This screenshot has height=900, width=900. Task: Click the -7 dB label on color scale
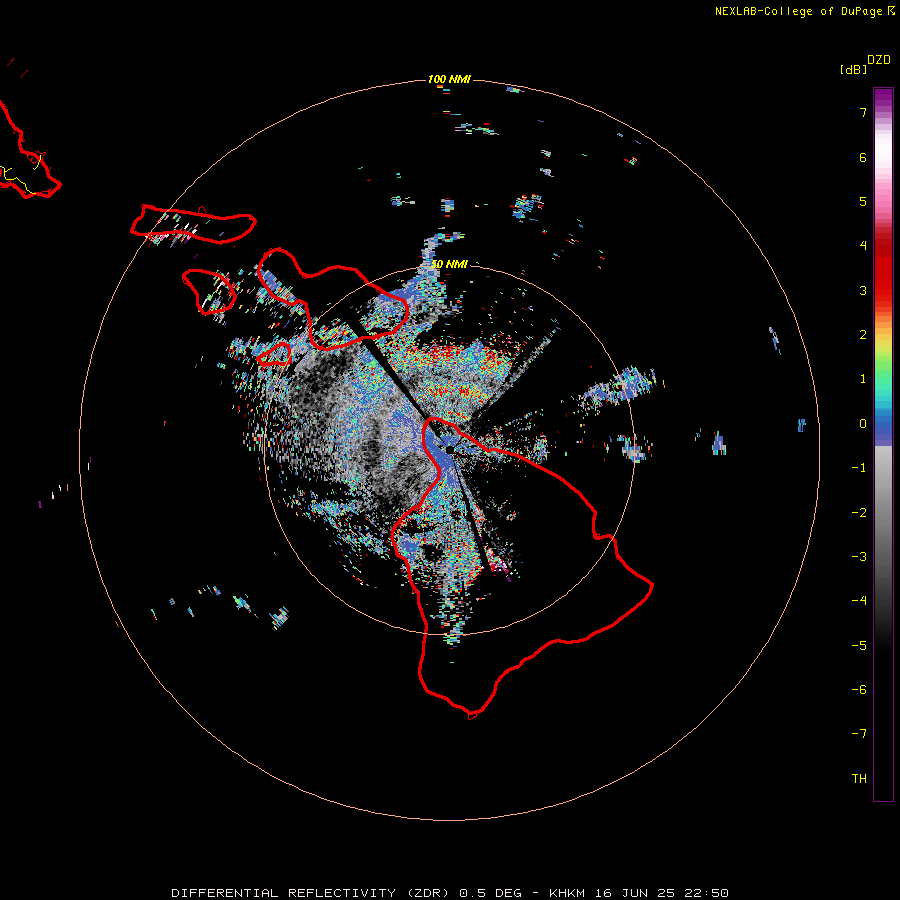[859, 734]
